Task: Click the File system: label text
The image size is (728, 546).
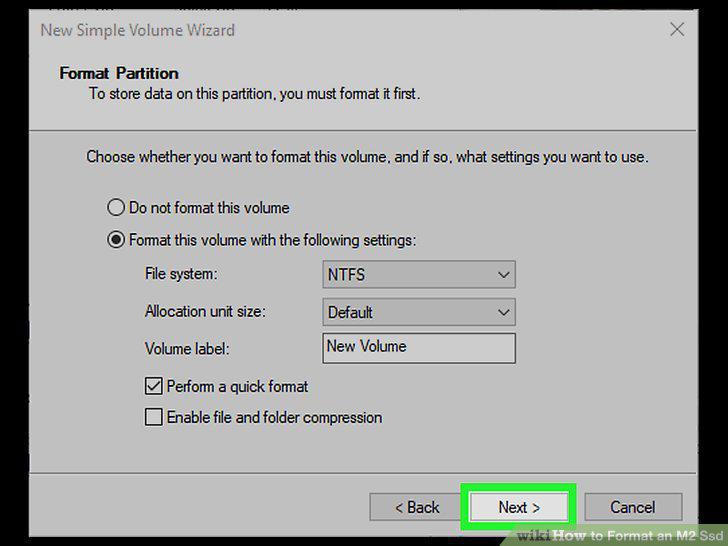Action: 181,274
